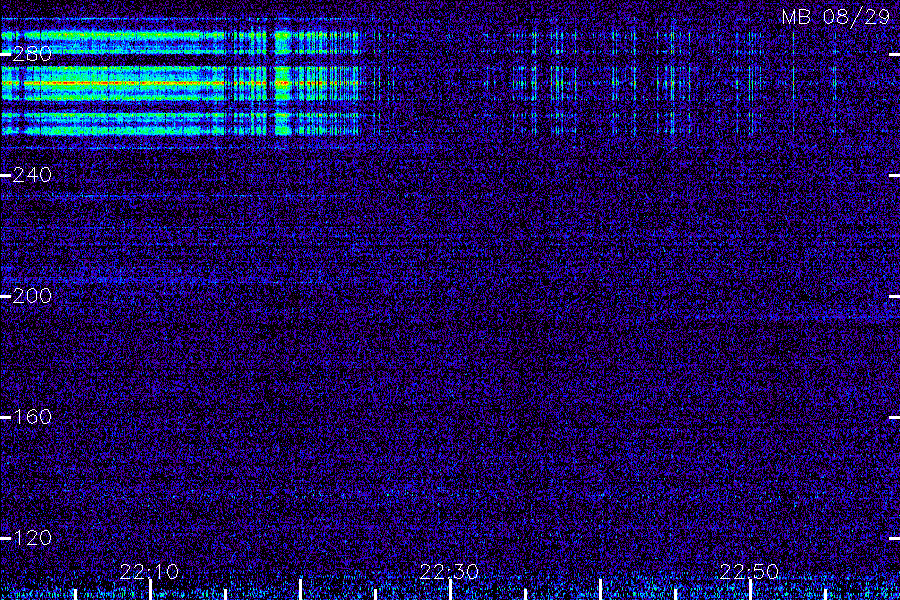Click the 200 frequency axis label
This screenshot has width=900, height=600.
[32, 296]
